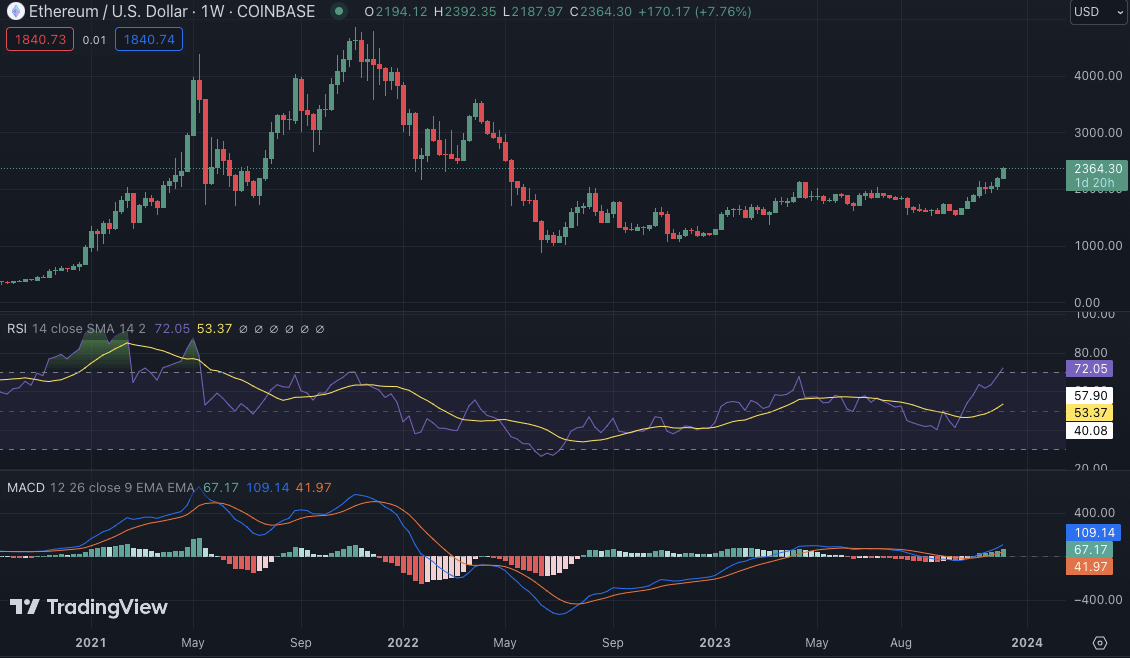Click the blue MACD tag 109.14
The height and width of the screenshot is (658, 1130).
coord(1094,533)
